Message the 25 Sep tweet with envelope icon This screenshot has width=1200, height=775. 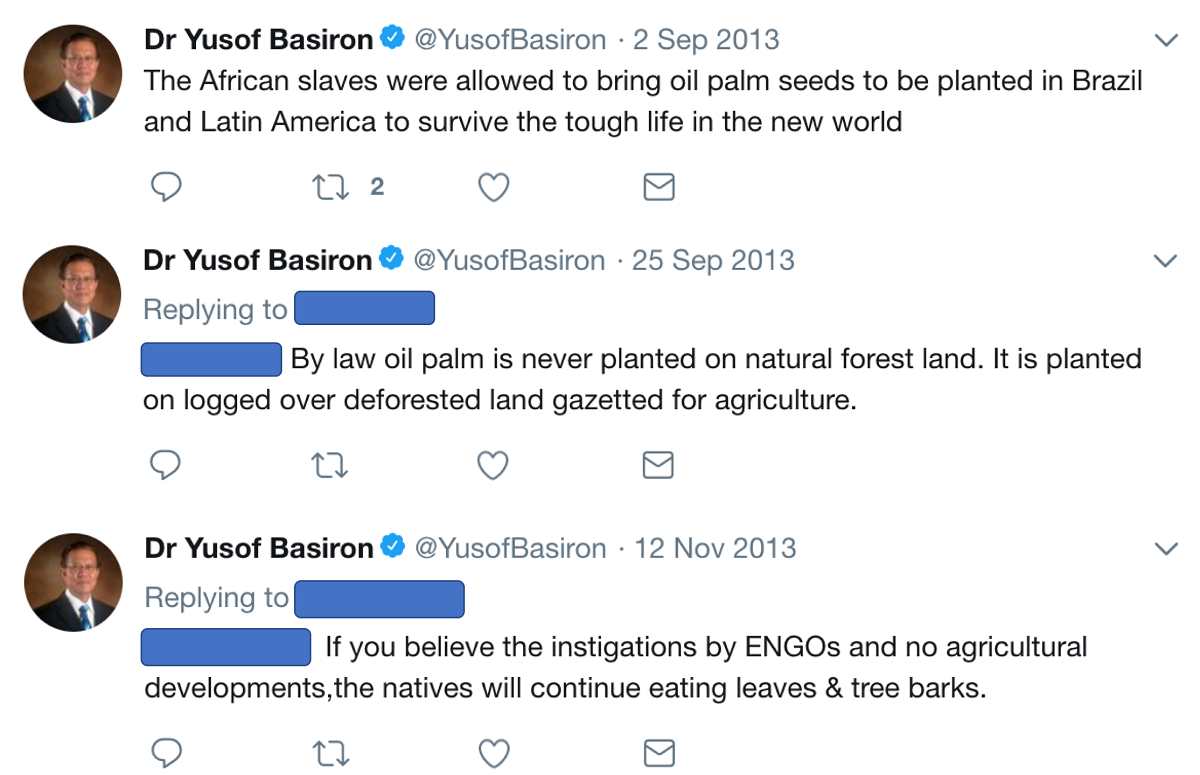(658, 465)
